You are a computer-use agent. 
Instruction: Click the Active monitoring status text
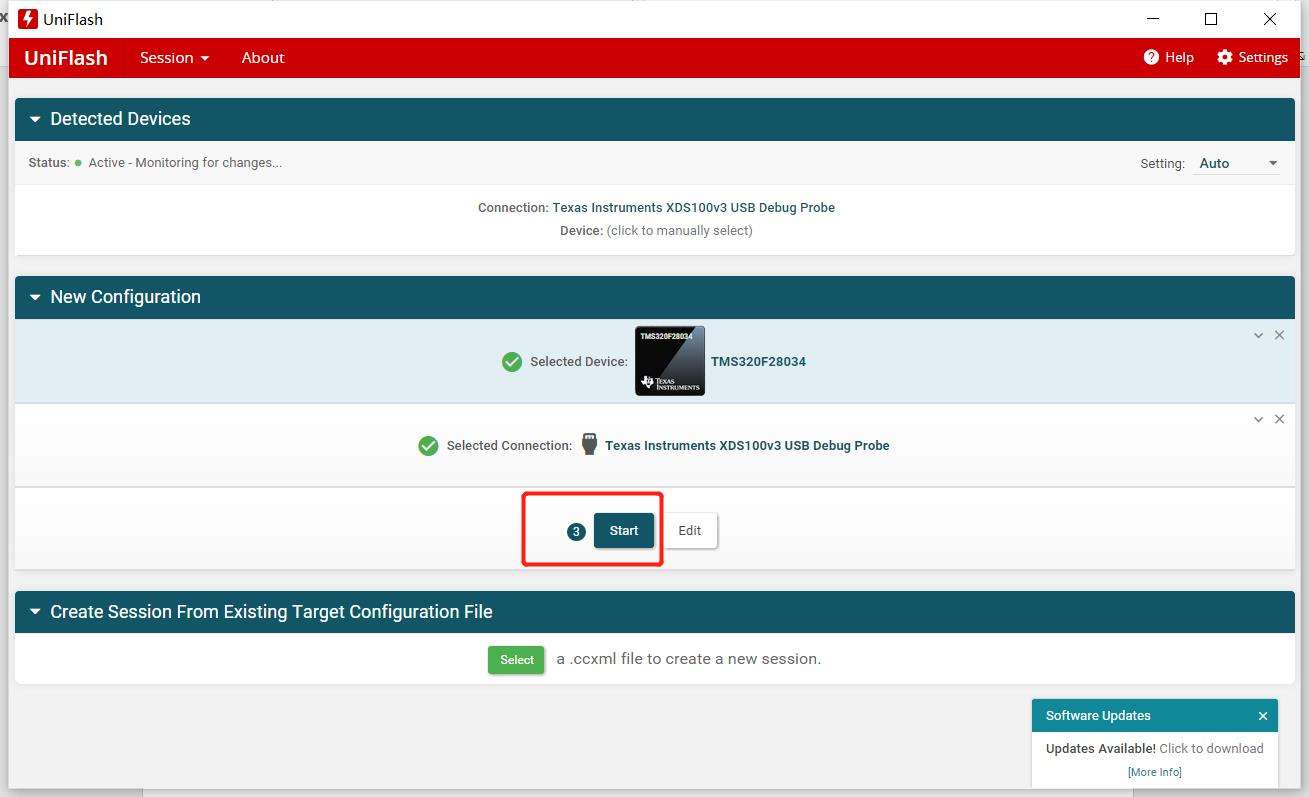point(185,162)
